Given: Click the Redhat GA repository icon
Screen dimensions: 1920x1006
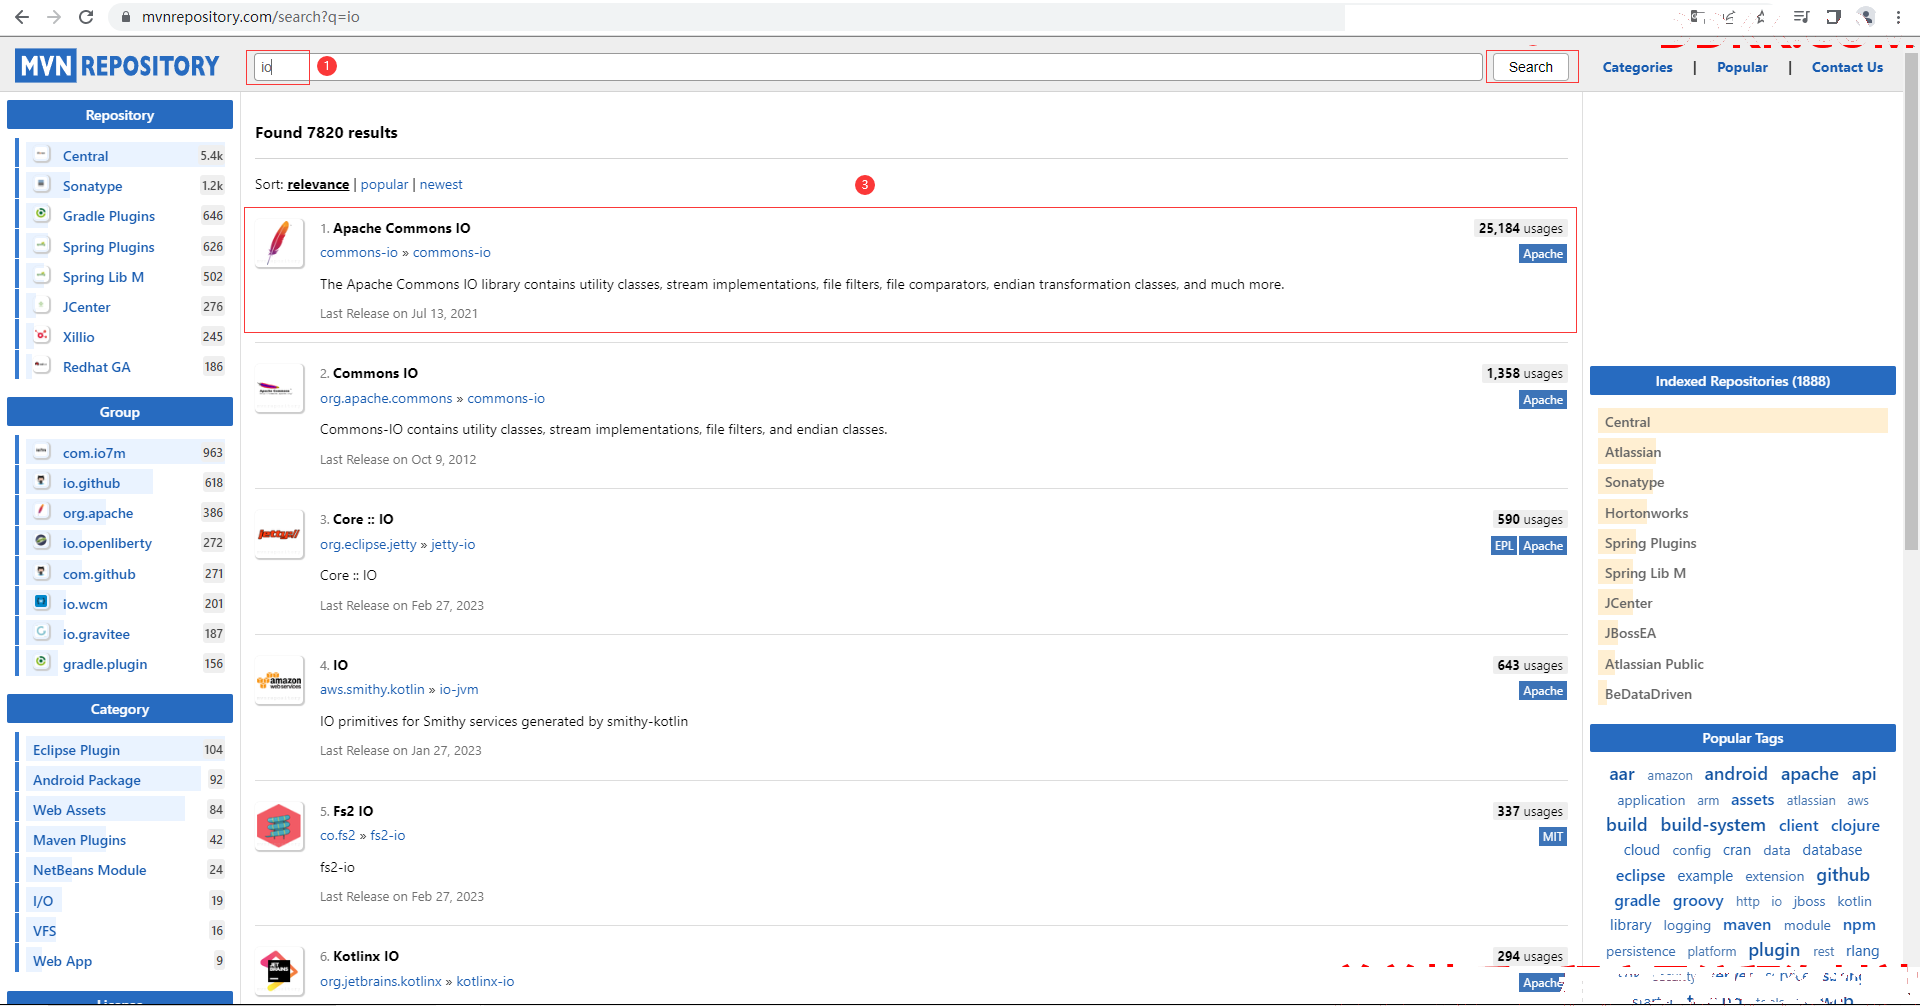Looking at the screenshot, I should pos(42,366).
